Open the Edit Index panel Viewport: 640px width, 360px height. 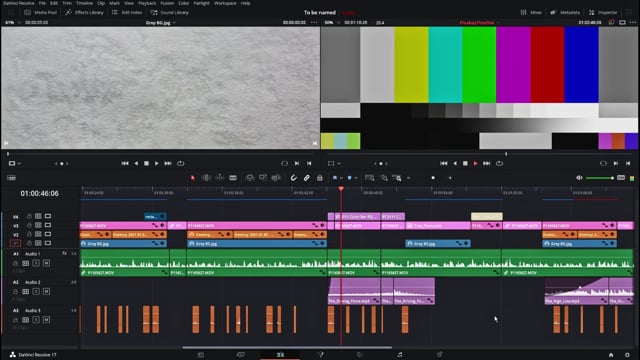tap(127, 12)
